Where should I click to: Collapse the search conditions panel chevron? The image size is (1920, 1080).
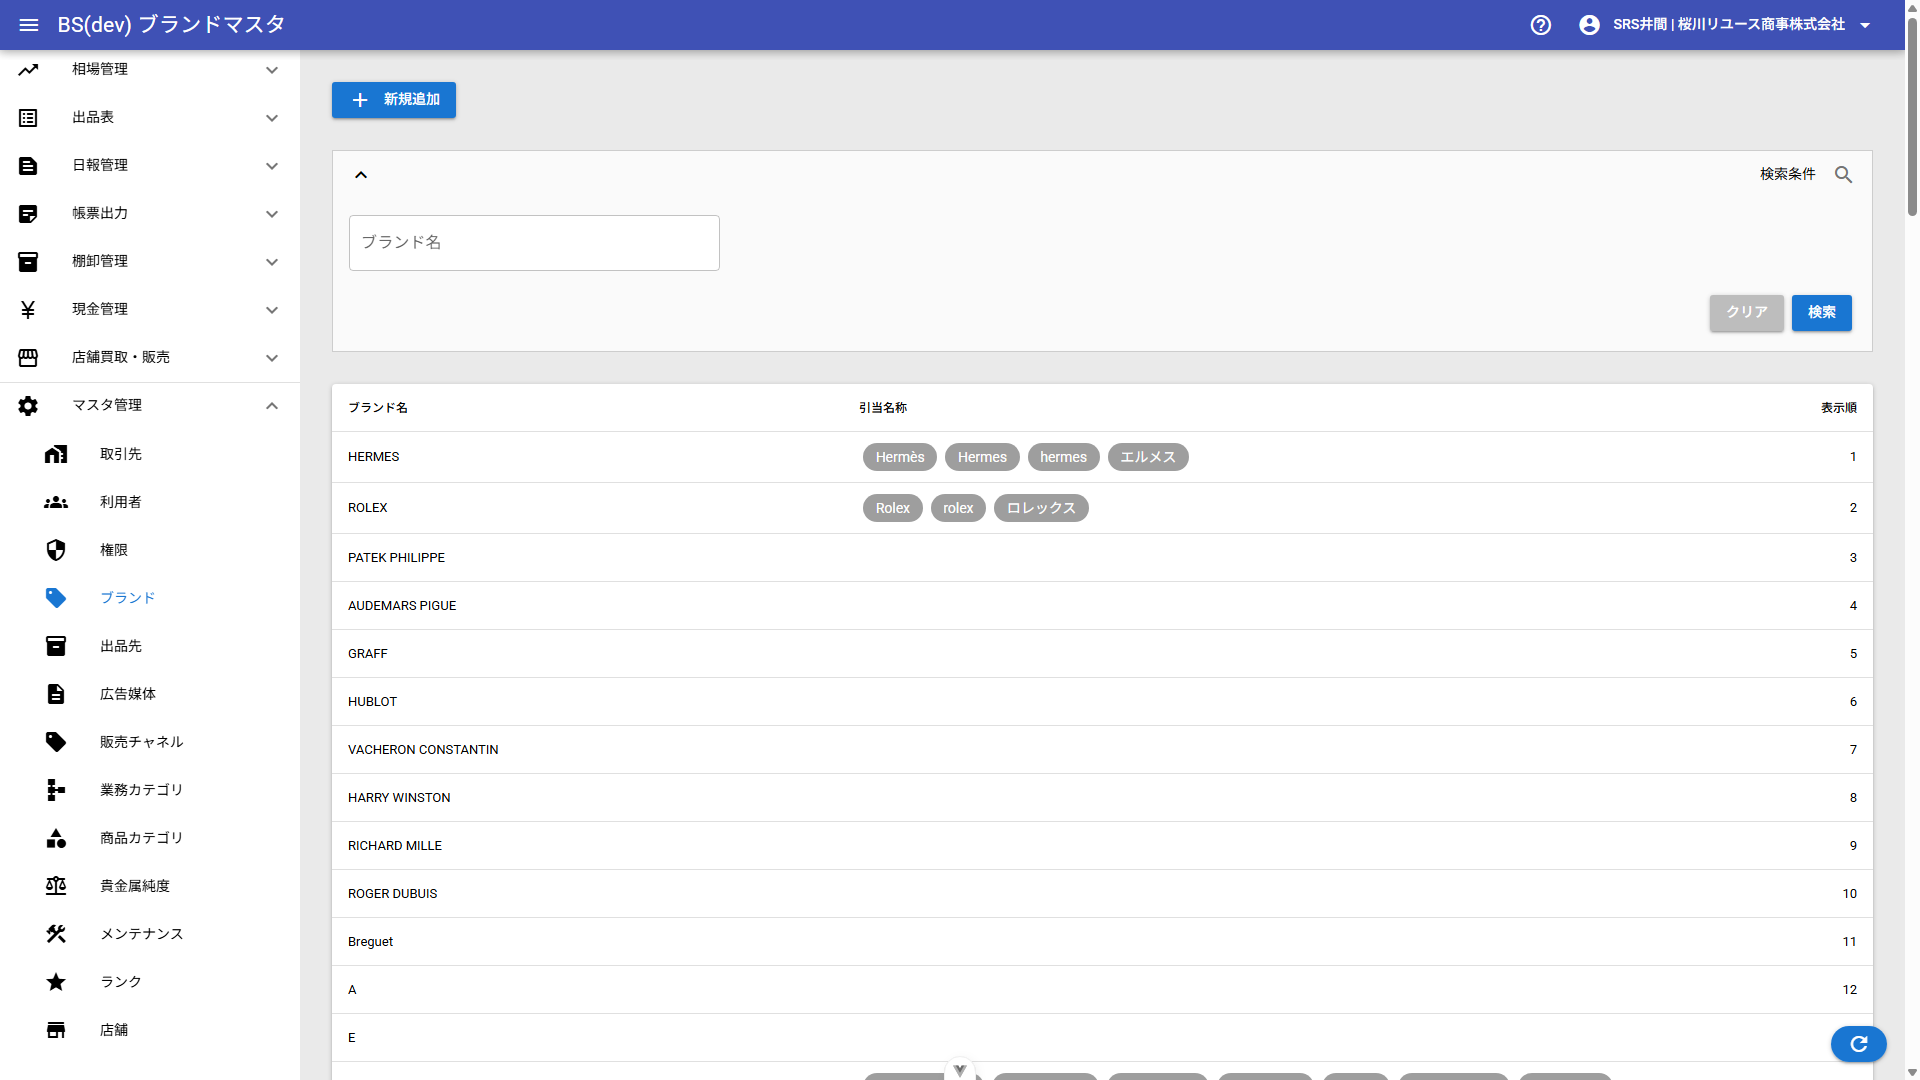click(x=361, y=175)
